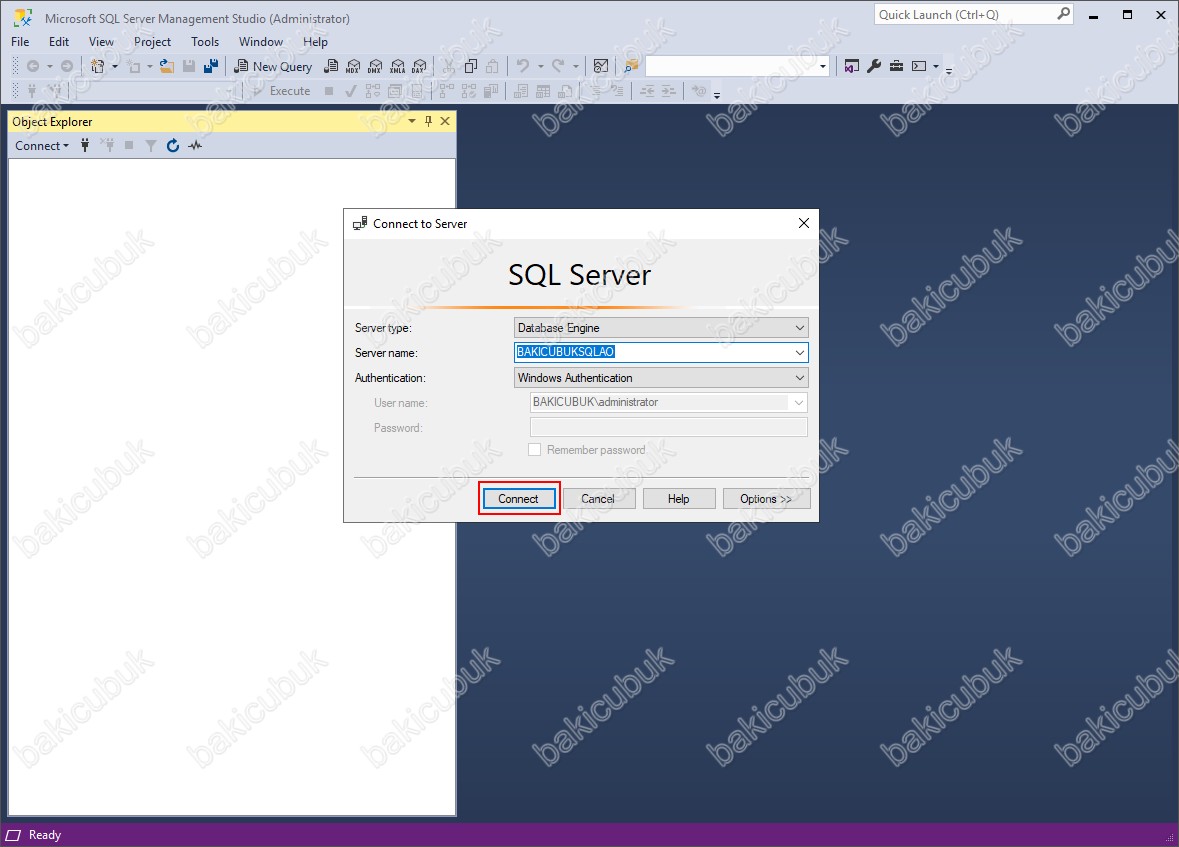Expand the New Project dropdown arrow
This screenshot has height=847, width=1179.
point(115,66)
